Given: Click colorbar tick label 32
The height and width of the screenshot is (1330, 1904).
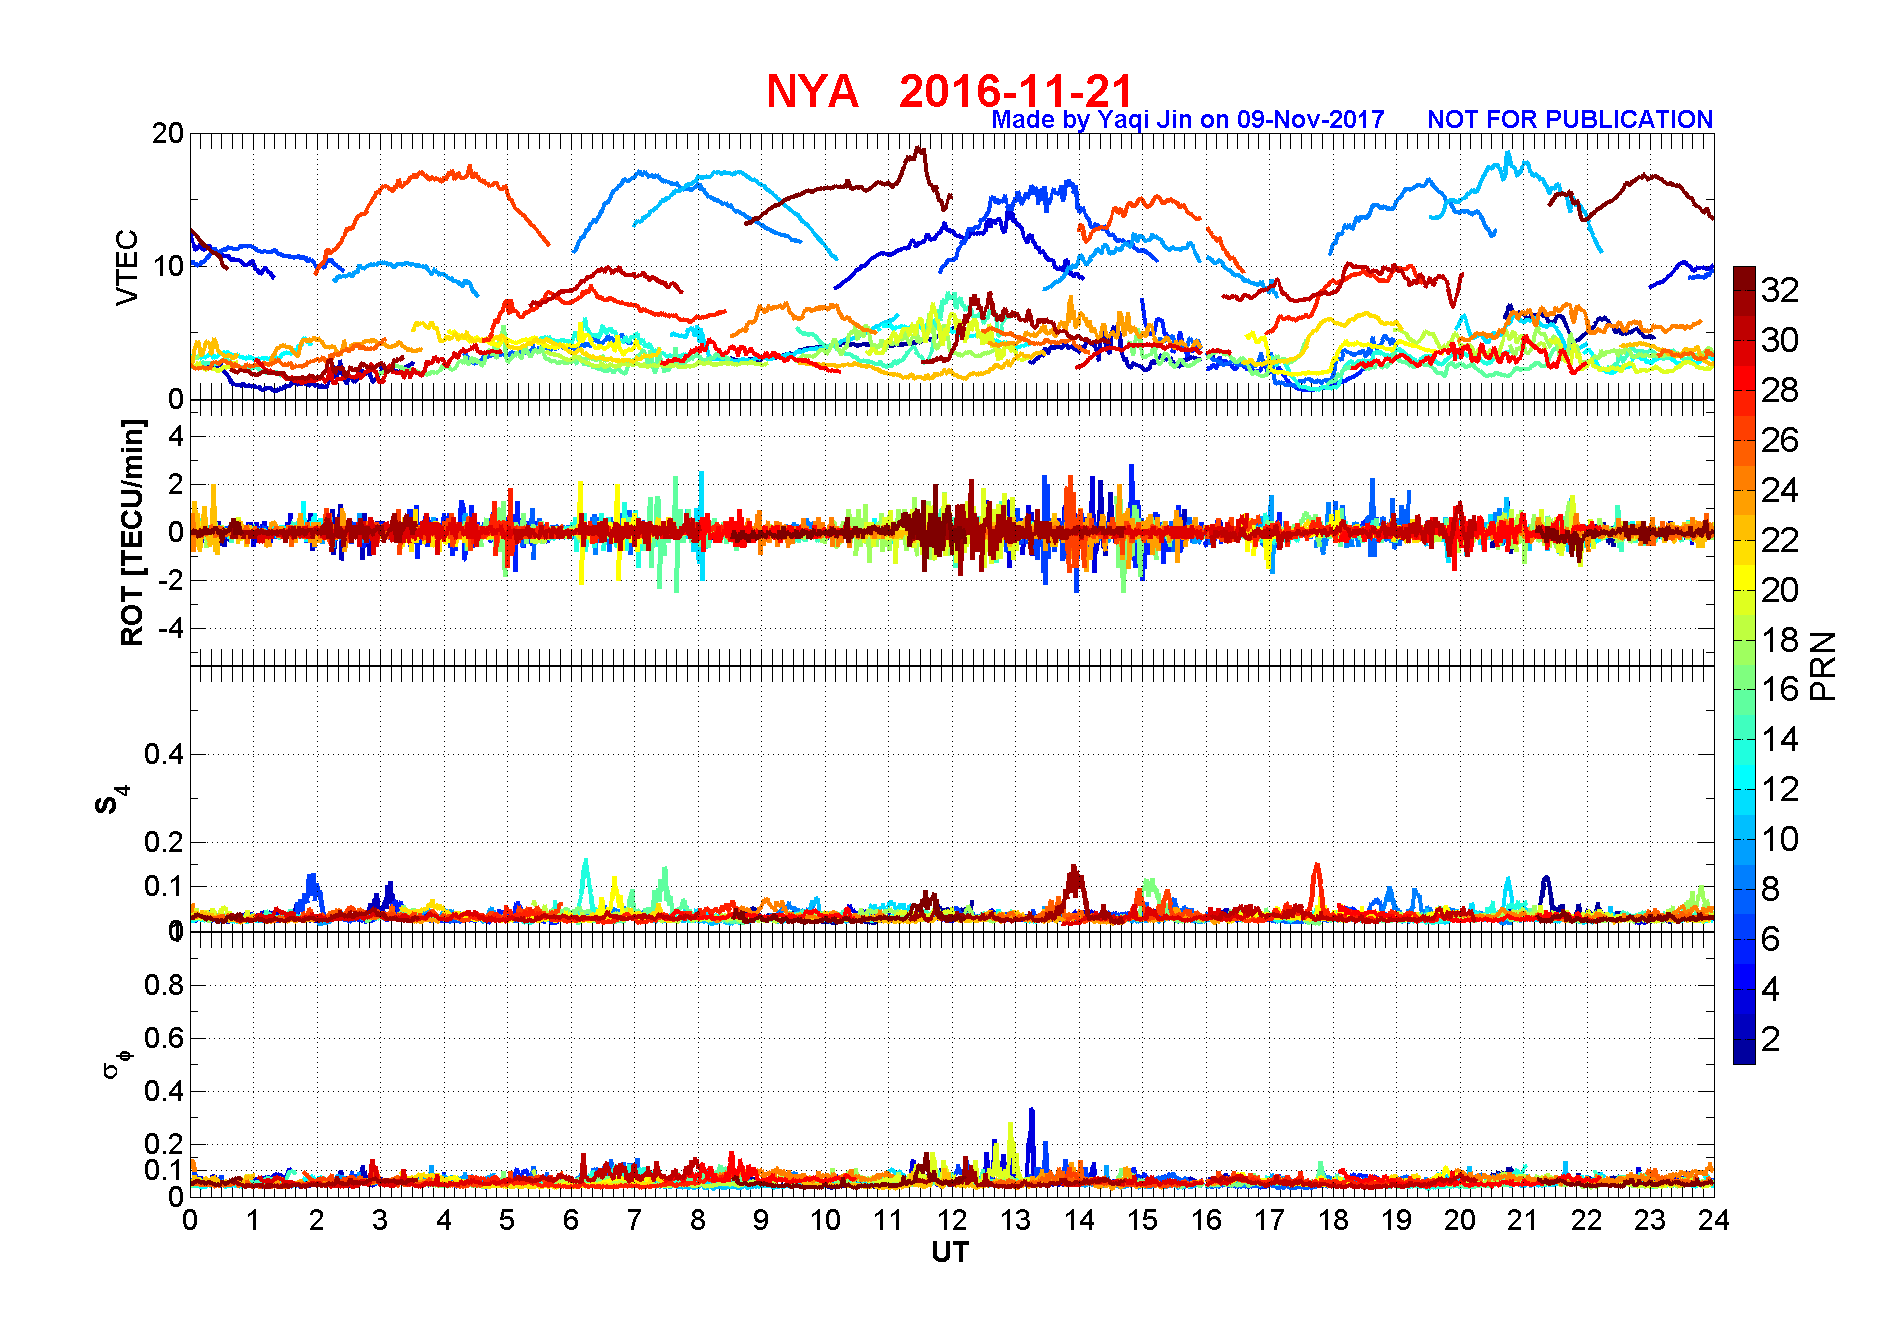Looking at the screenshot, I should click(x=1780, y=290).
